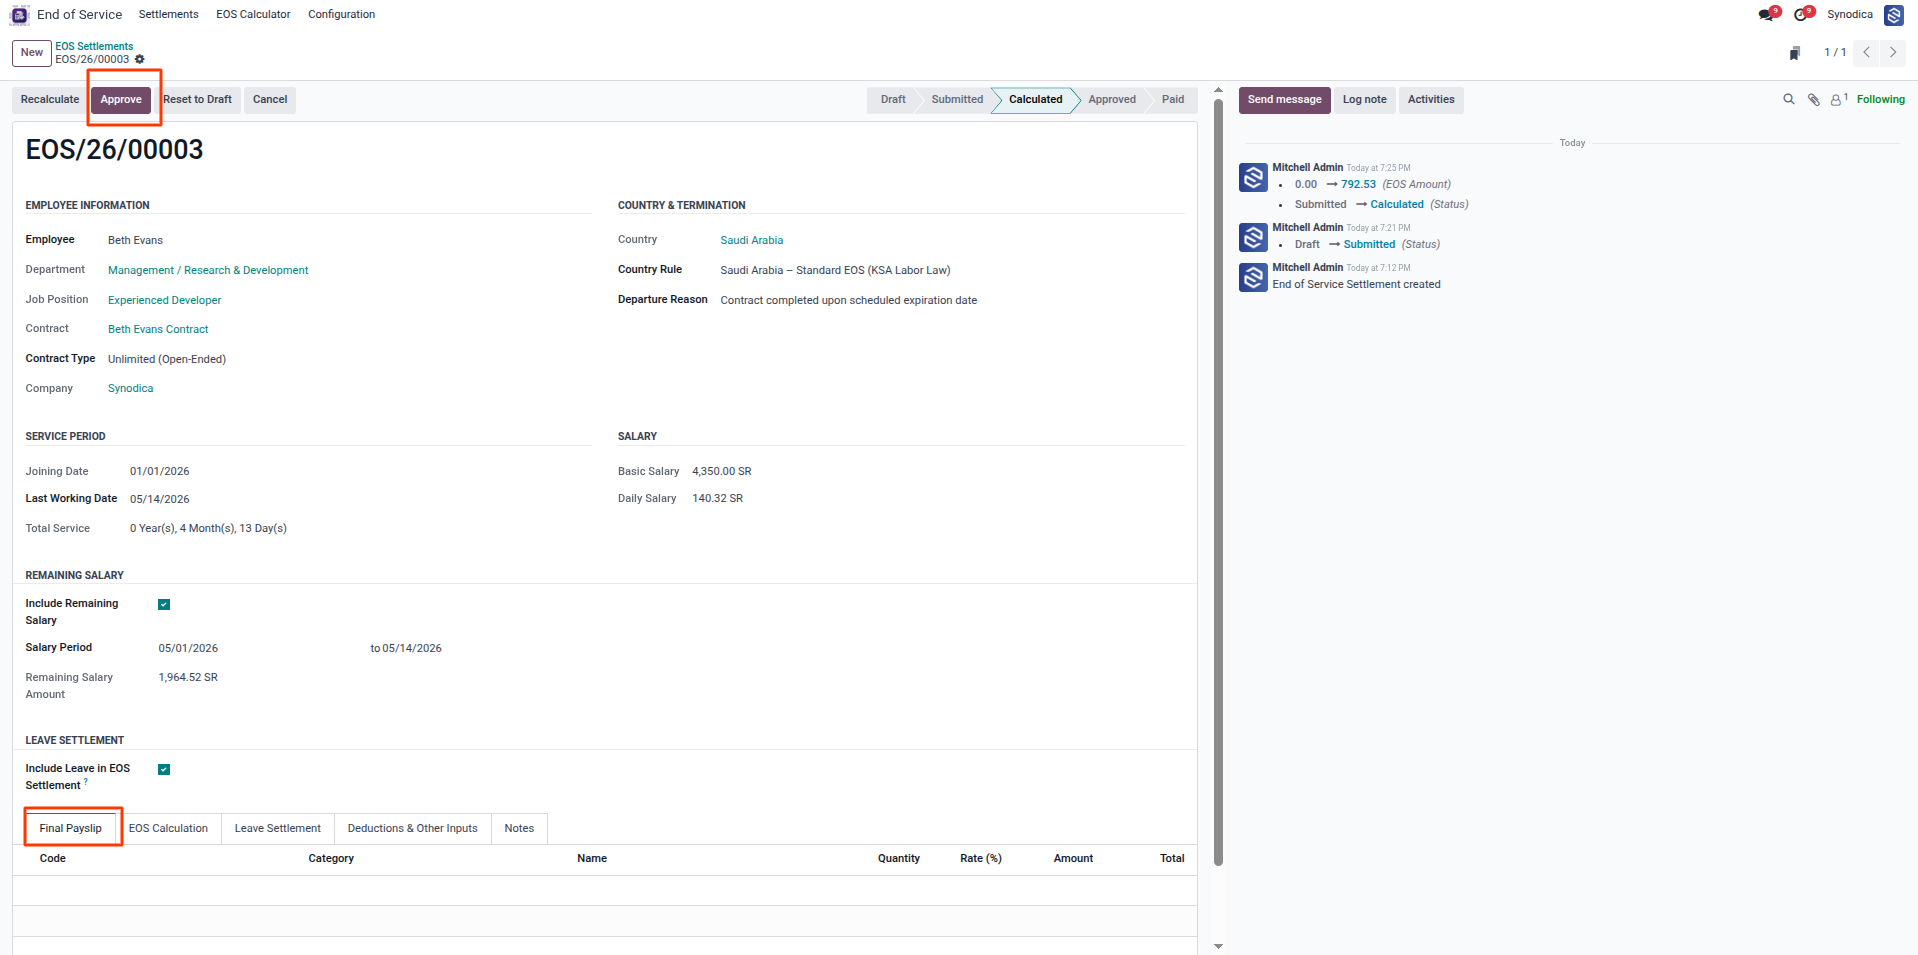The width and height of the screenshot is (1918, 955).
Task: Click the Following button
Action: coord(1880,99)
